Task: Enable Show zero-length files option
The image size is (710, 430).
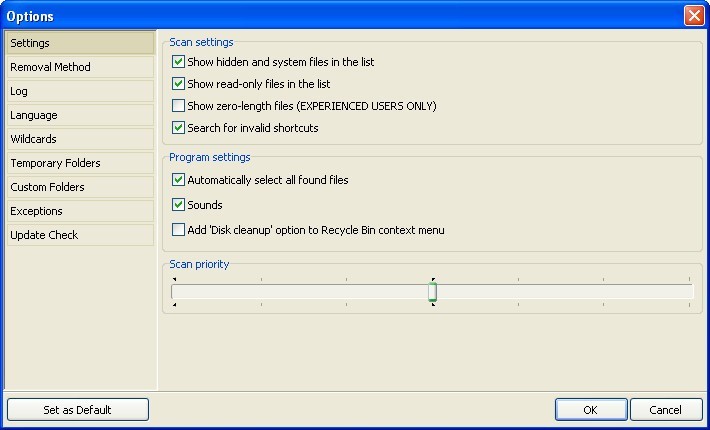Action: point(178,105)
